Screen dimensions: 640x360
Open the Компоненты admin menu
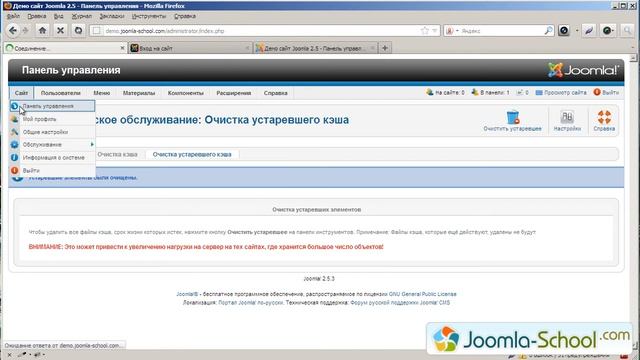186,93
